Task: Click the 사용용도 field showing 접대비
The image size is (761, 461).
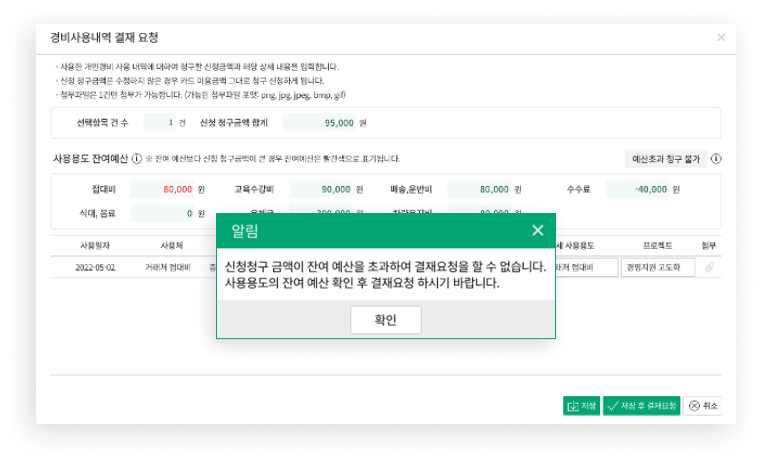Action: [x=585, y=267]
